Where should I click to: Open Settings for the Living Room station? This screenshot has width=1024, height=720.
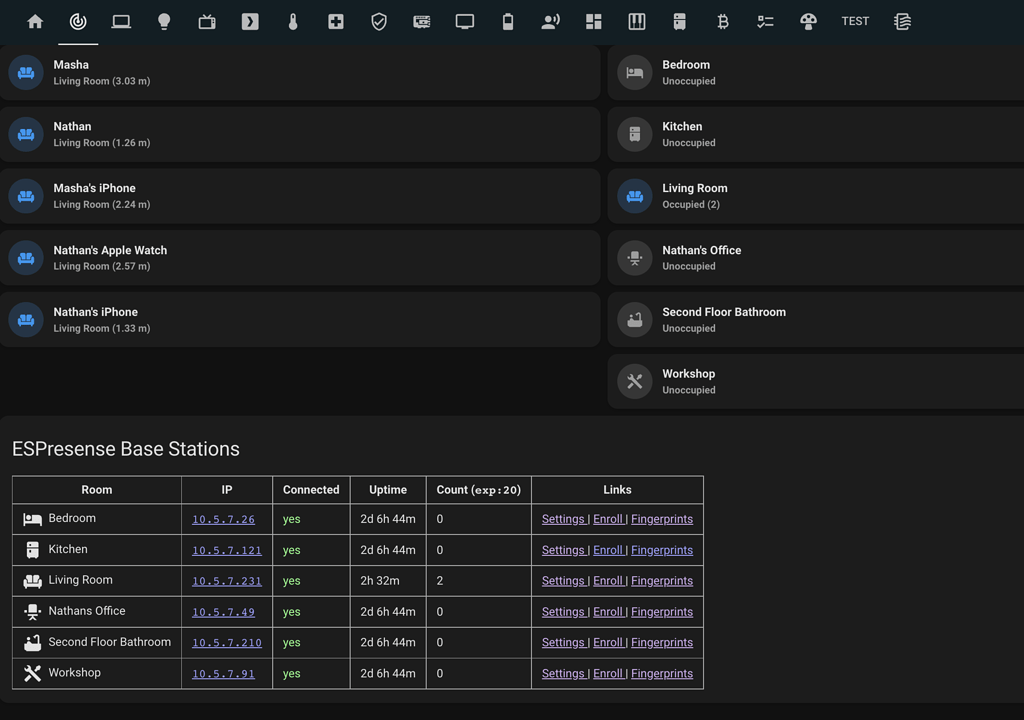pos(563,580)
